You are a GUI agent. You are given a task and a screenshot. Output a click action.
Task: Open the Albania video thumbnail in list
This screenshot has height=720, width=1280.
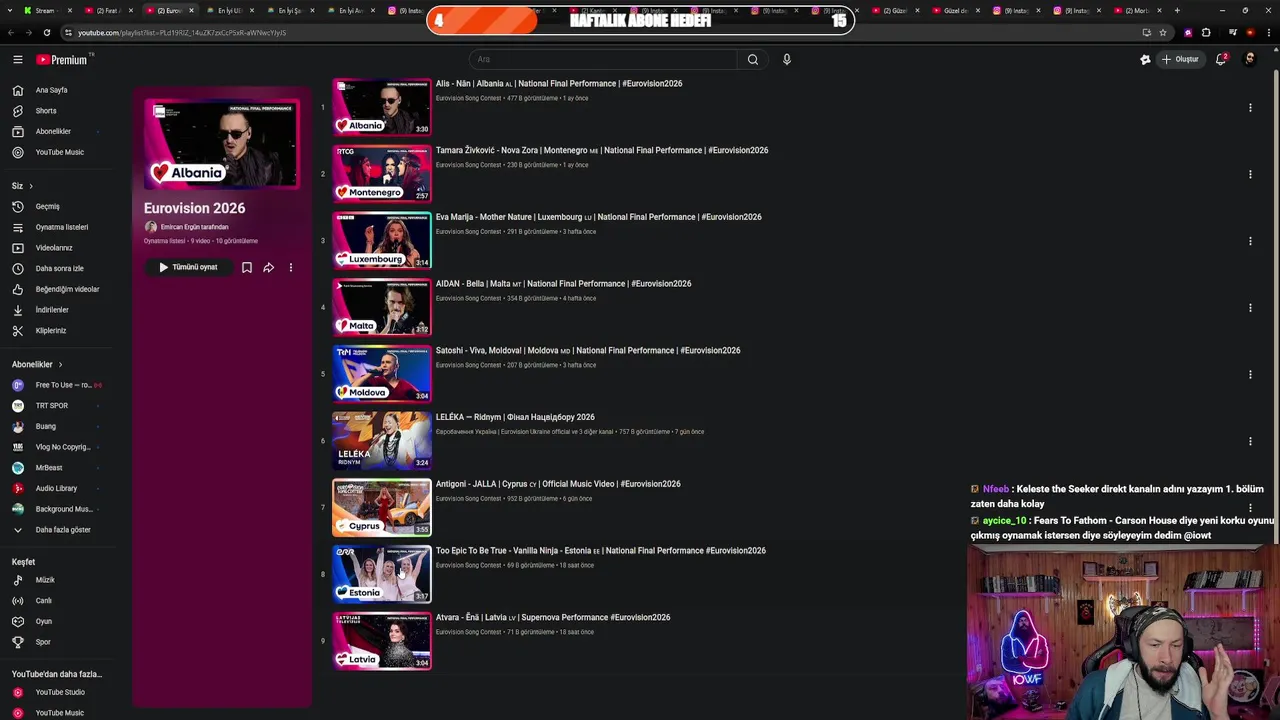[x=382, y=107]
